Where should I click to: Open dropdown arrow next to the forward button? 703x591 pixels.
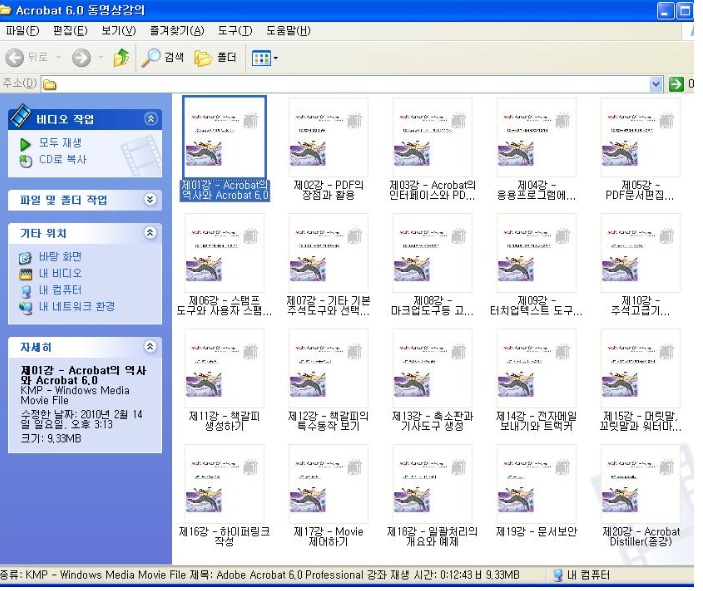coord(100,57)
